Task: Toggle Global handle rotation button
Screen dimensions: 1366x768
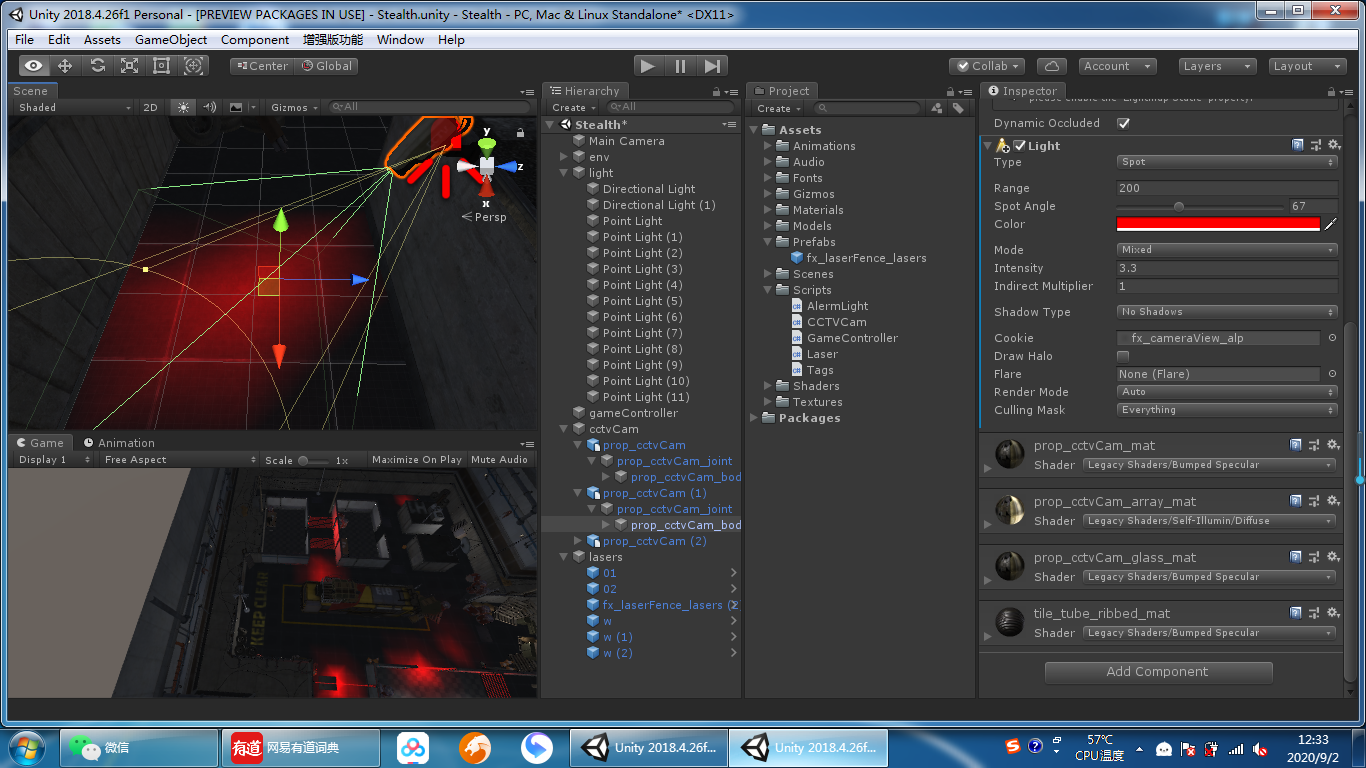Action: [326, 66]
